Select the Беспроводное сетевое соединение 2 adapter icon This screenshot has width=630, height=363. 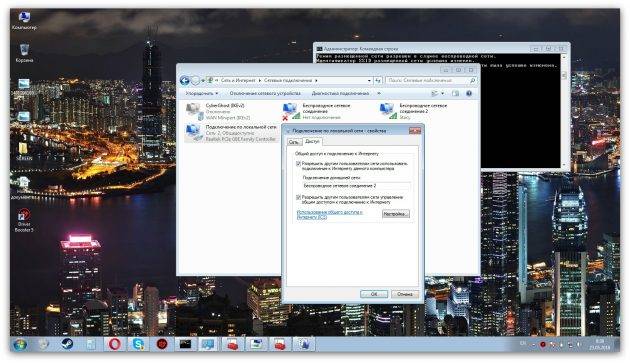point(387,111)
